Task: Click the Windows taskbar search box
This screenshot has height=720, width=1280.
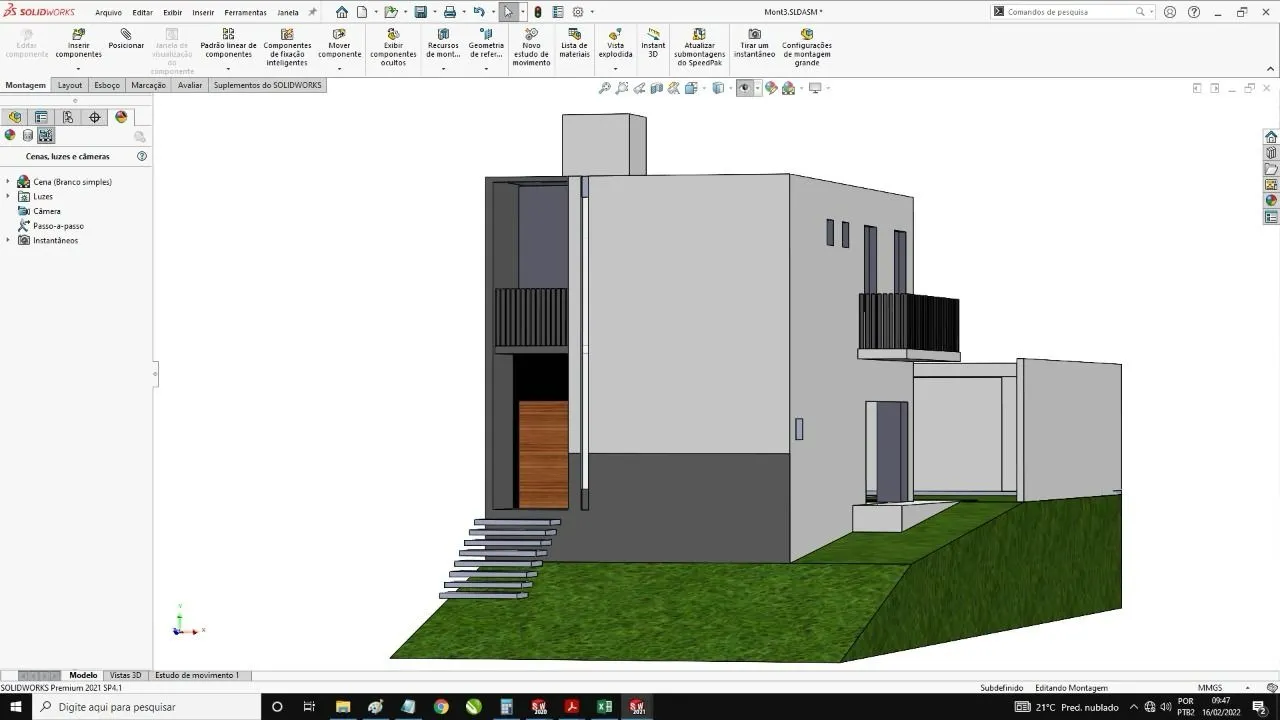Action: click(x=147, y=707)
